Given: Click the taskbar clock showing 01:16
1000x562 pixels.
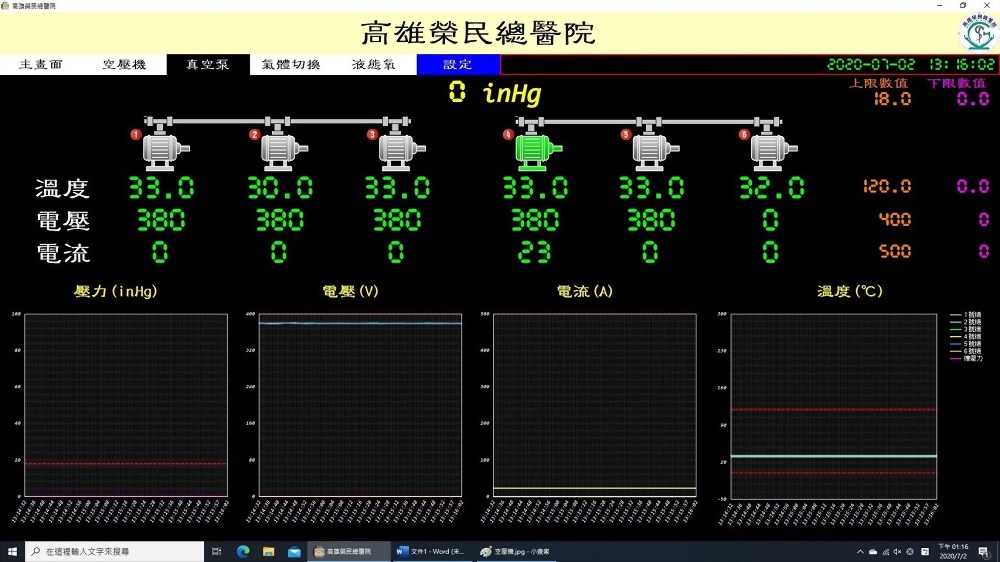Looking at the screenshot, I should pos(953,551).
